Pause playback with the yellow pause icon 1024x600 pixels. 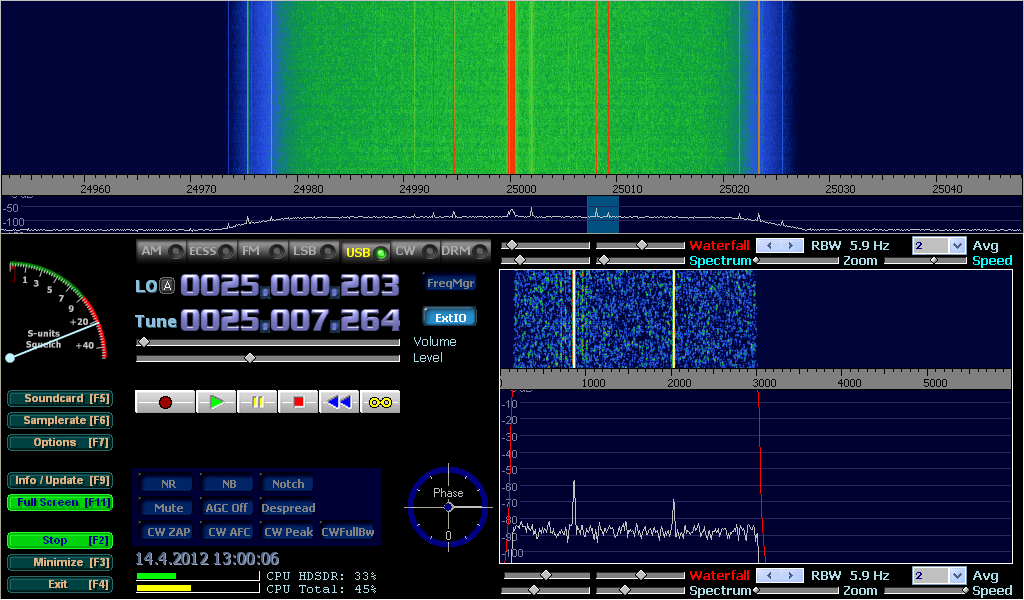click(x=257, y=402)
